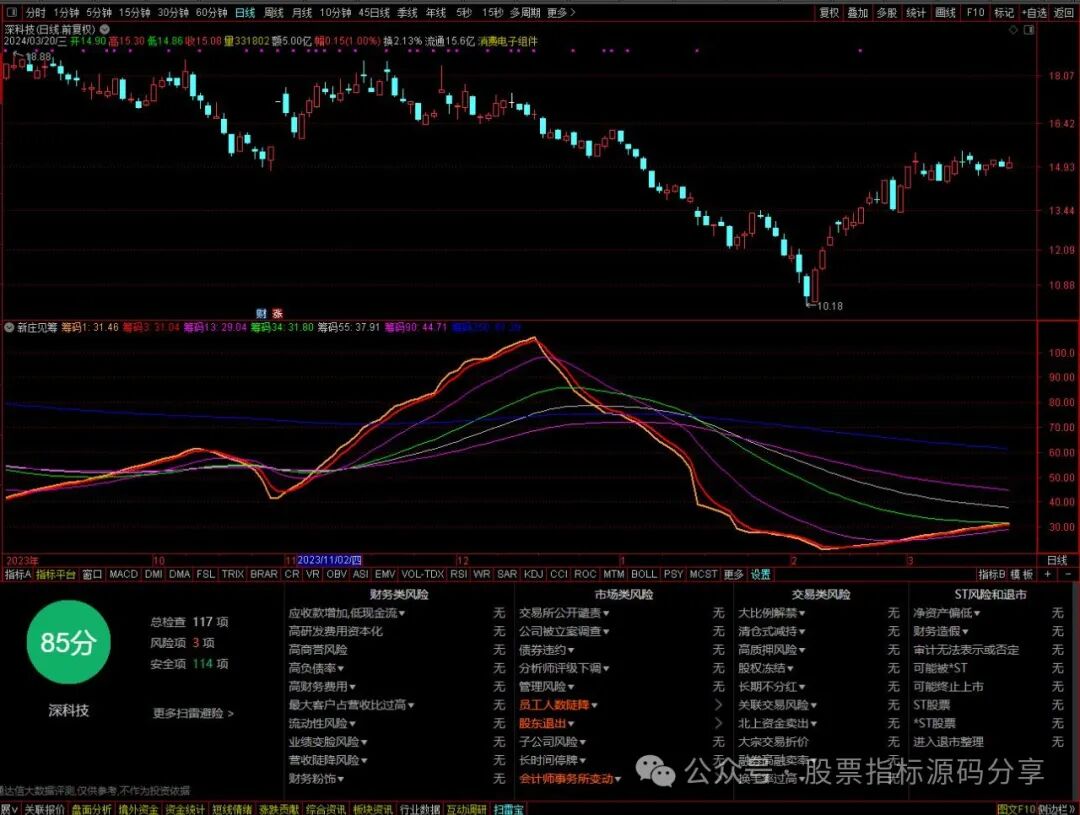Click the 日线 label on time axis
Image resolution: width=1080 pixels, height=815 pixels.
(1057, 560)
